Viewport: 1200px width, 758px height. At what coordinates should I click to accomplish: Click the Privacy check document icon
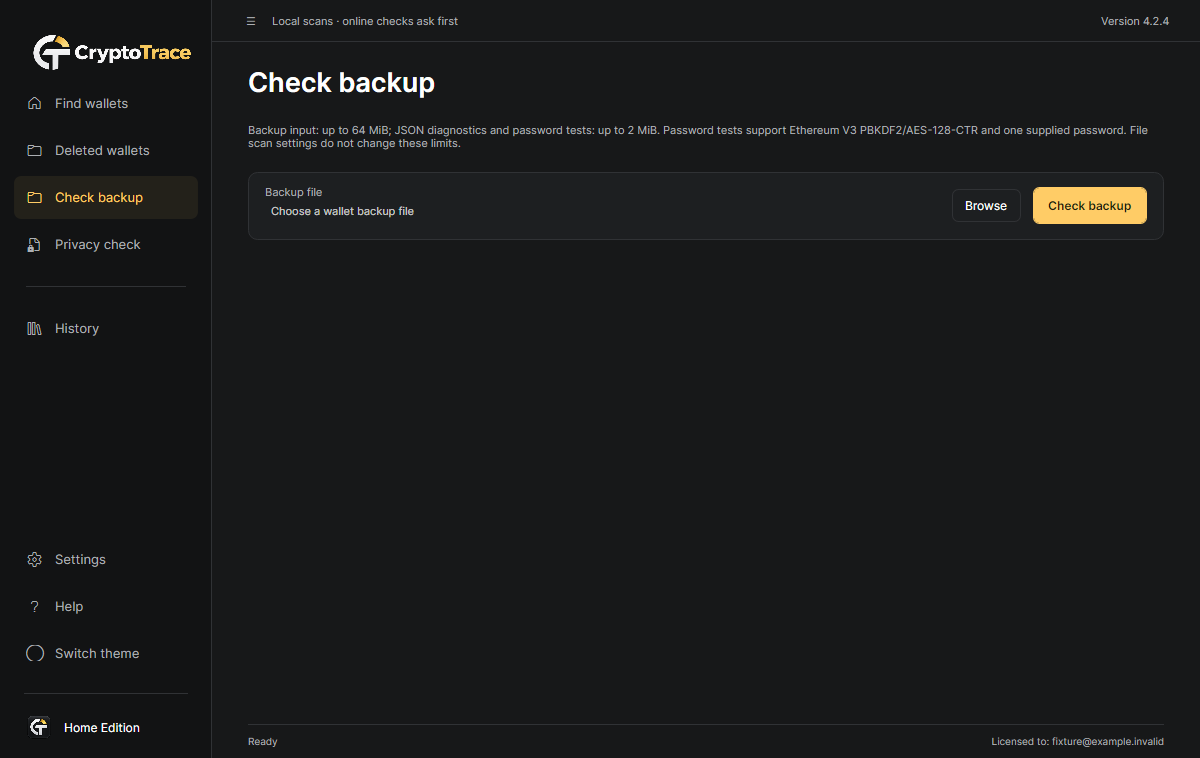click(35, 244)
